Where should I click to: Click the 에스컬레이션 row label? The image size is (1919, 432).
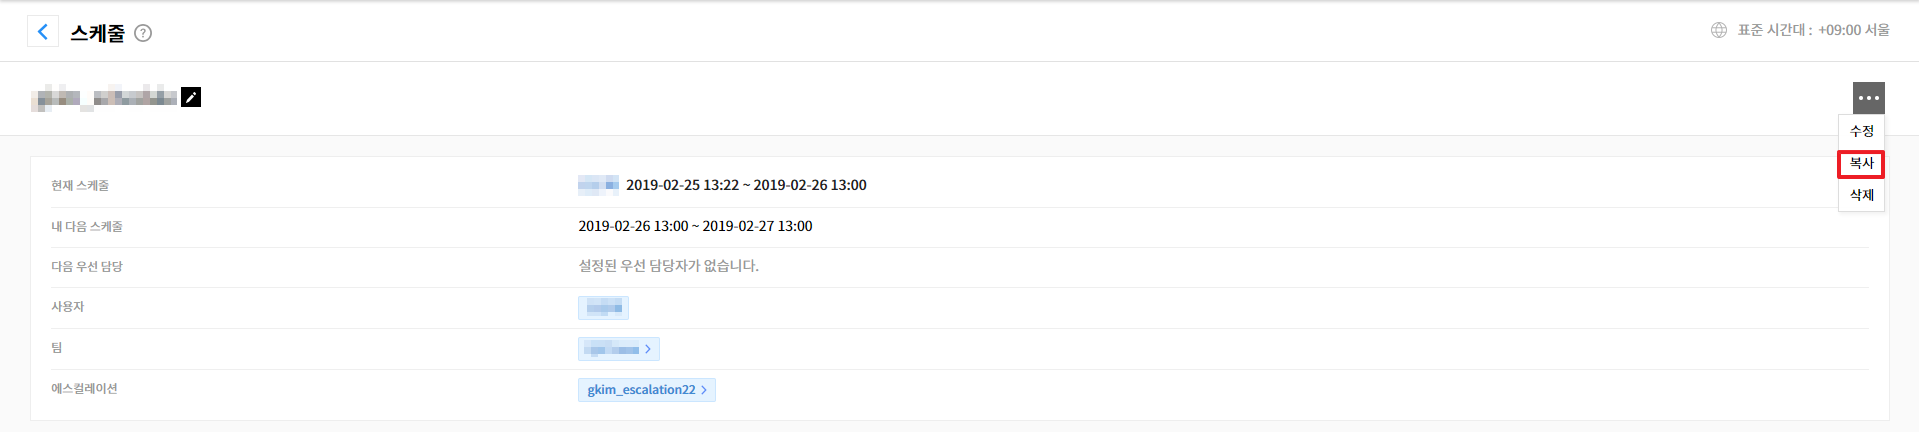pos(84,389)
